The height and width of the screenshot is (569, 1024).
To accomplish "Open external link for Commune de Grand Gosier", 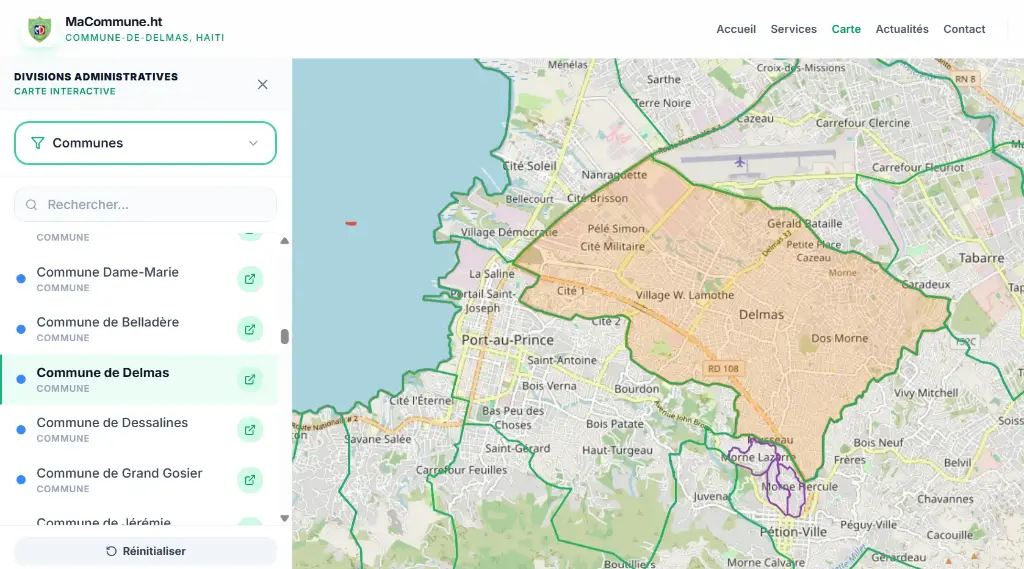I will tap(249, 480).
